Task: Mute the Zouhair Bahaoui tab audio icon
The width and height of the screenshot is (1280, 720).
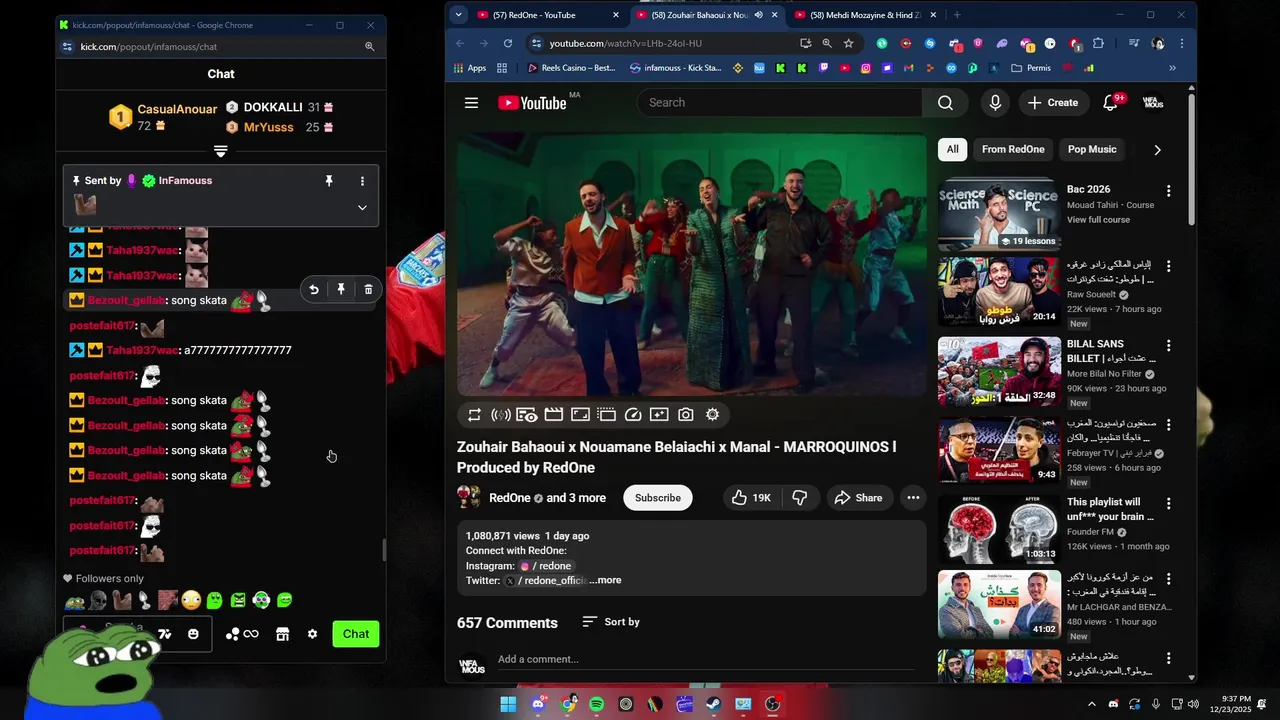Action: (758, 15)
